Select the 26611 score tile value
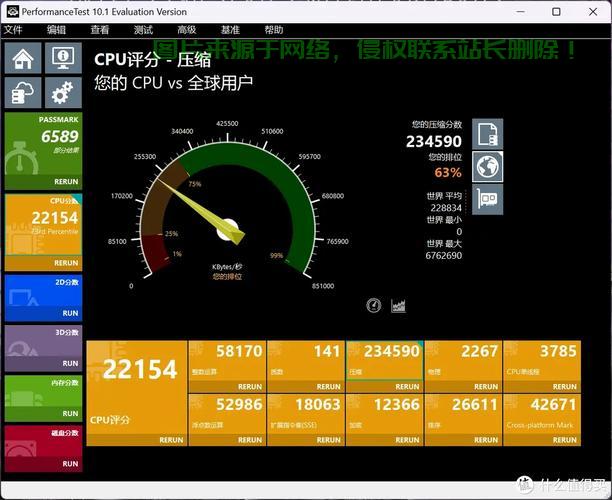Screen dimensions: 612x500 point(475,404)
